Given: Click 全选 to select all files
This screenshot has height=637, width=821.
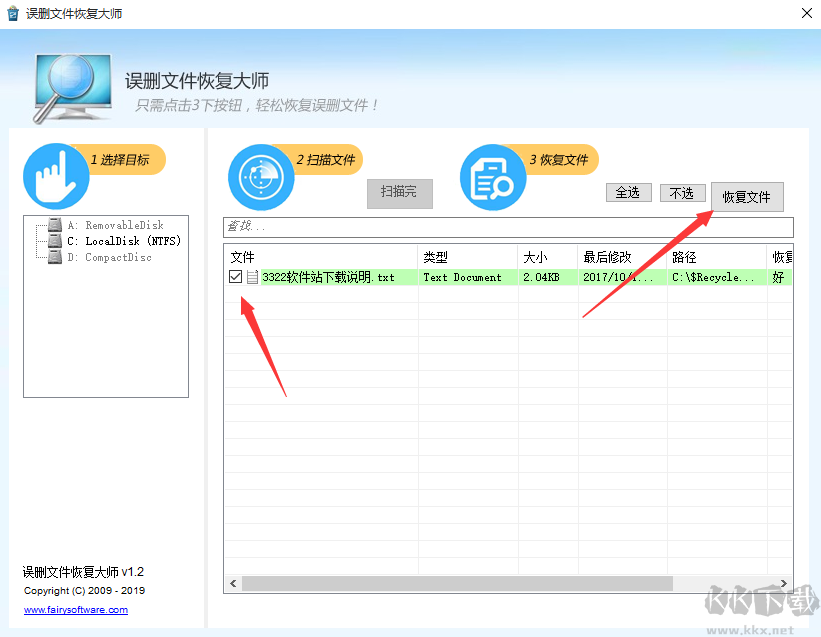Looking at the screenshot, I should (629, 192).
